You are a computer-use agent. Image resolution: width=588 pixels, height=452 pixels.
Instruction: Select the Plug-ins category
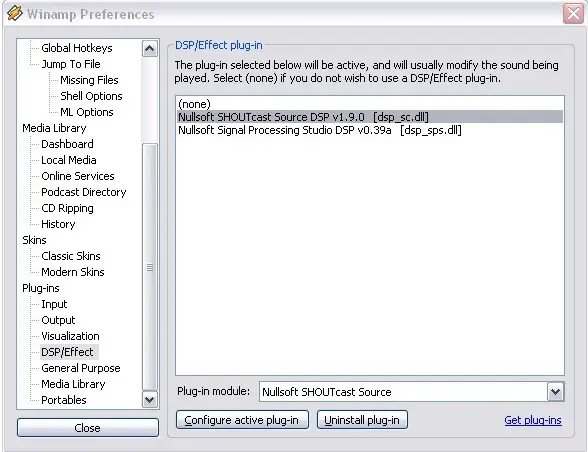click(x=40, y=288)
